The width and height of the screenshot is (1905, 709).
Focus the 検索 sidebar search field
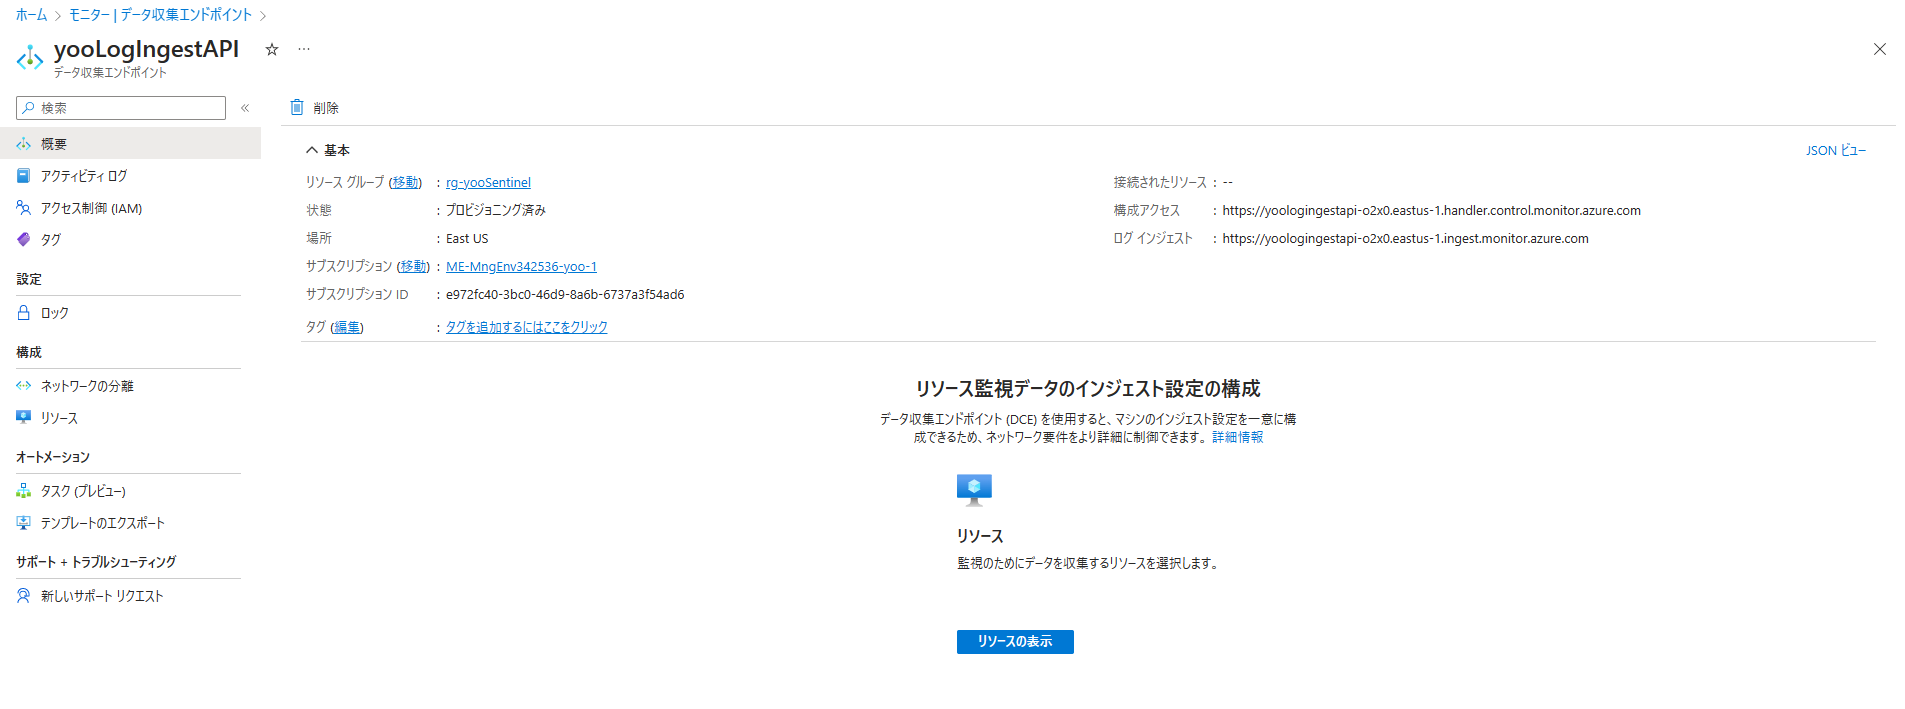coord(121,108)
